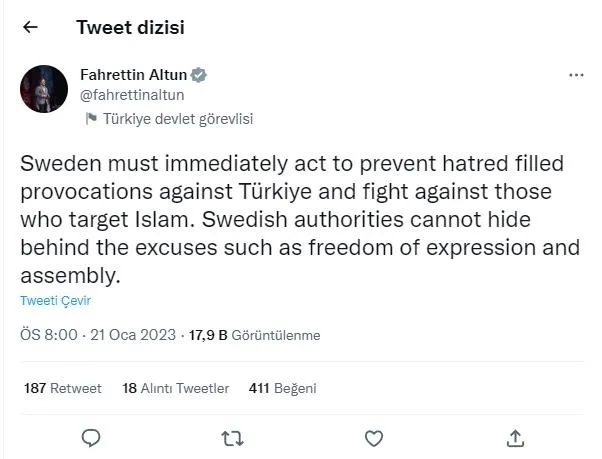Click the retweet arrows icon
Screen dimensions: 602x459
click(x=231, y=437)
